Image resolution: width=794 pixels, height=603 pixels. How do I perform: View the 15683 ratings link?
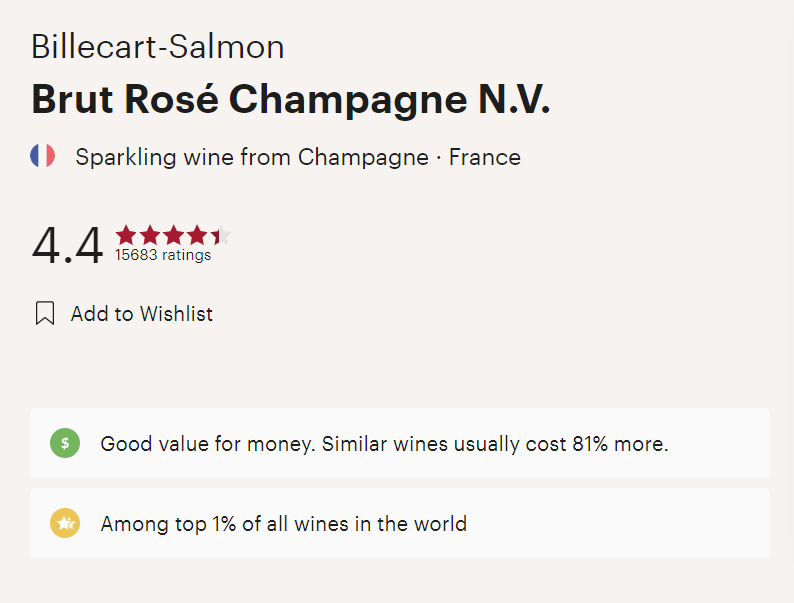(x=163, y=255)
